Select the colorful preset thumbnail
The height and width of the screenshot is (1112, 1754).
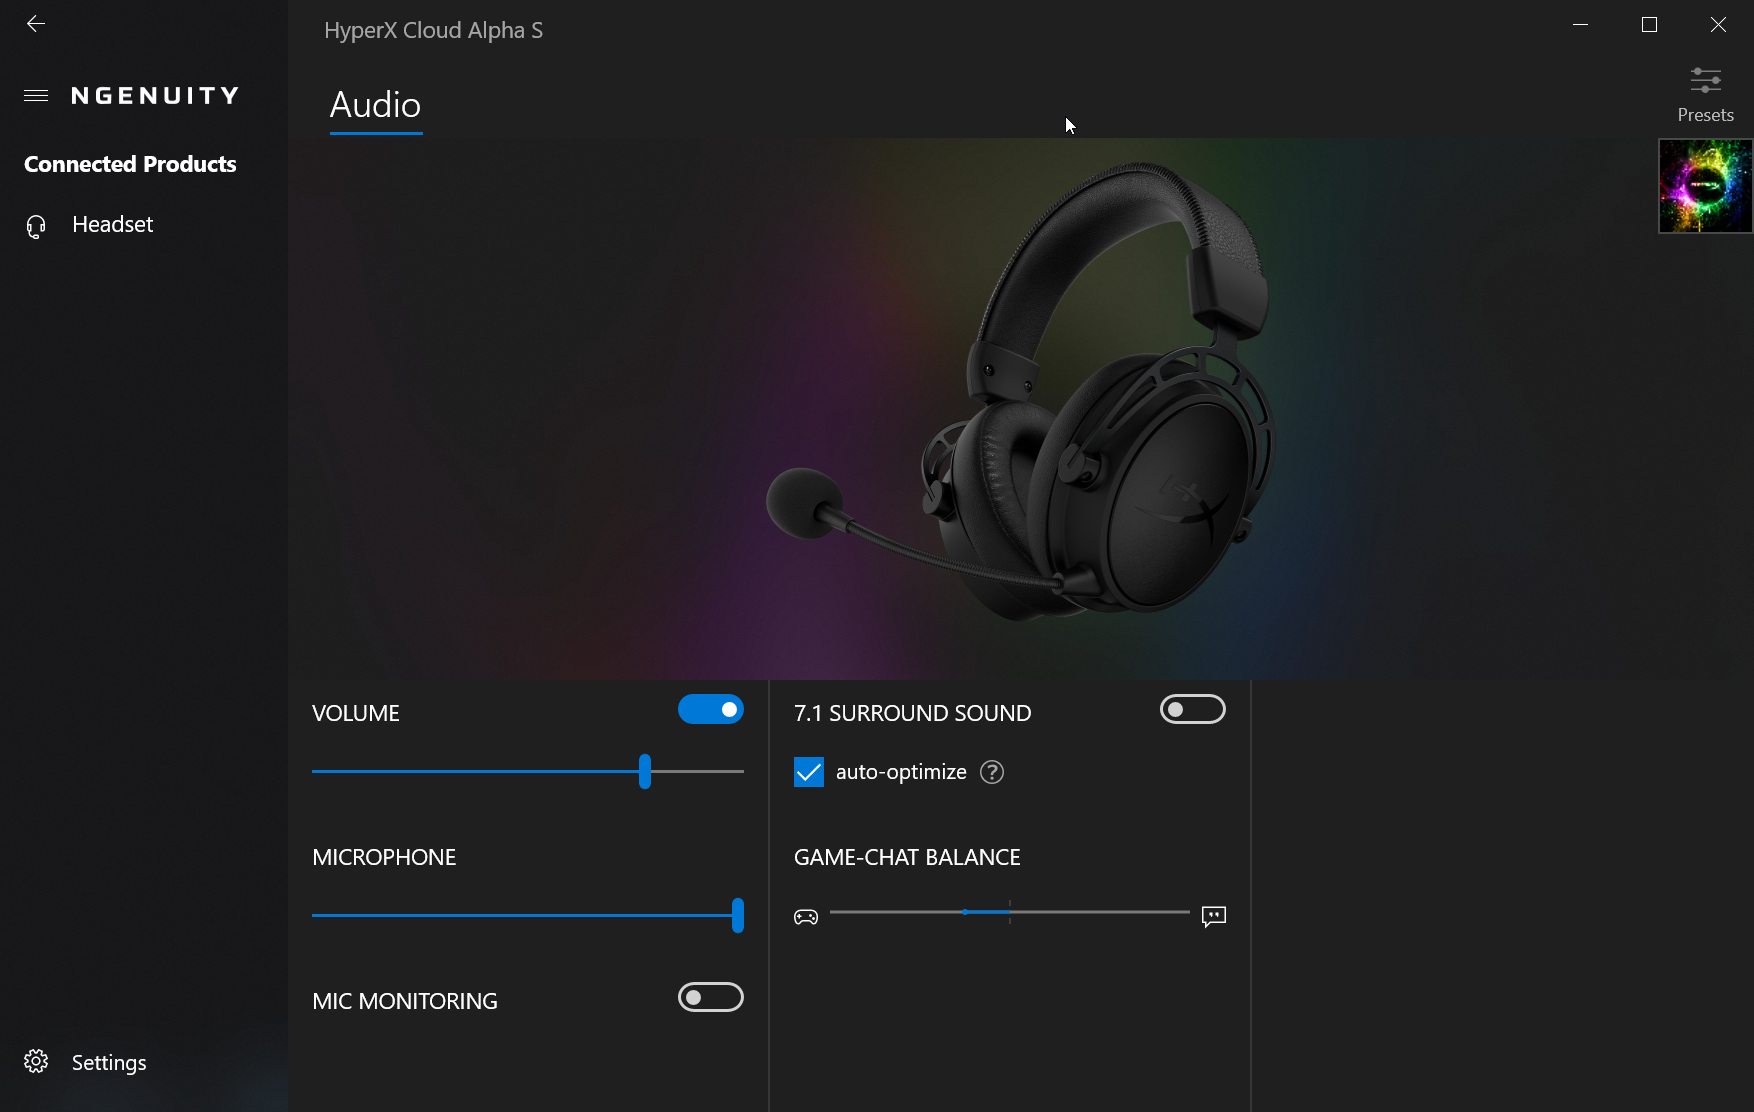click(x=1705, y=186)
